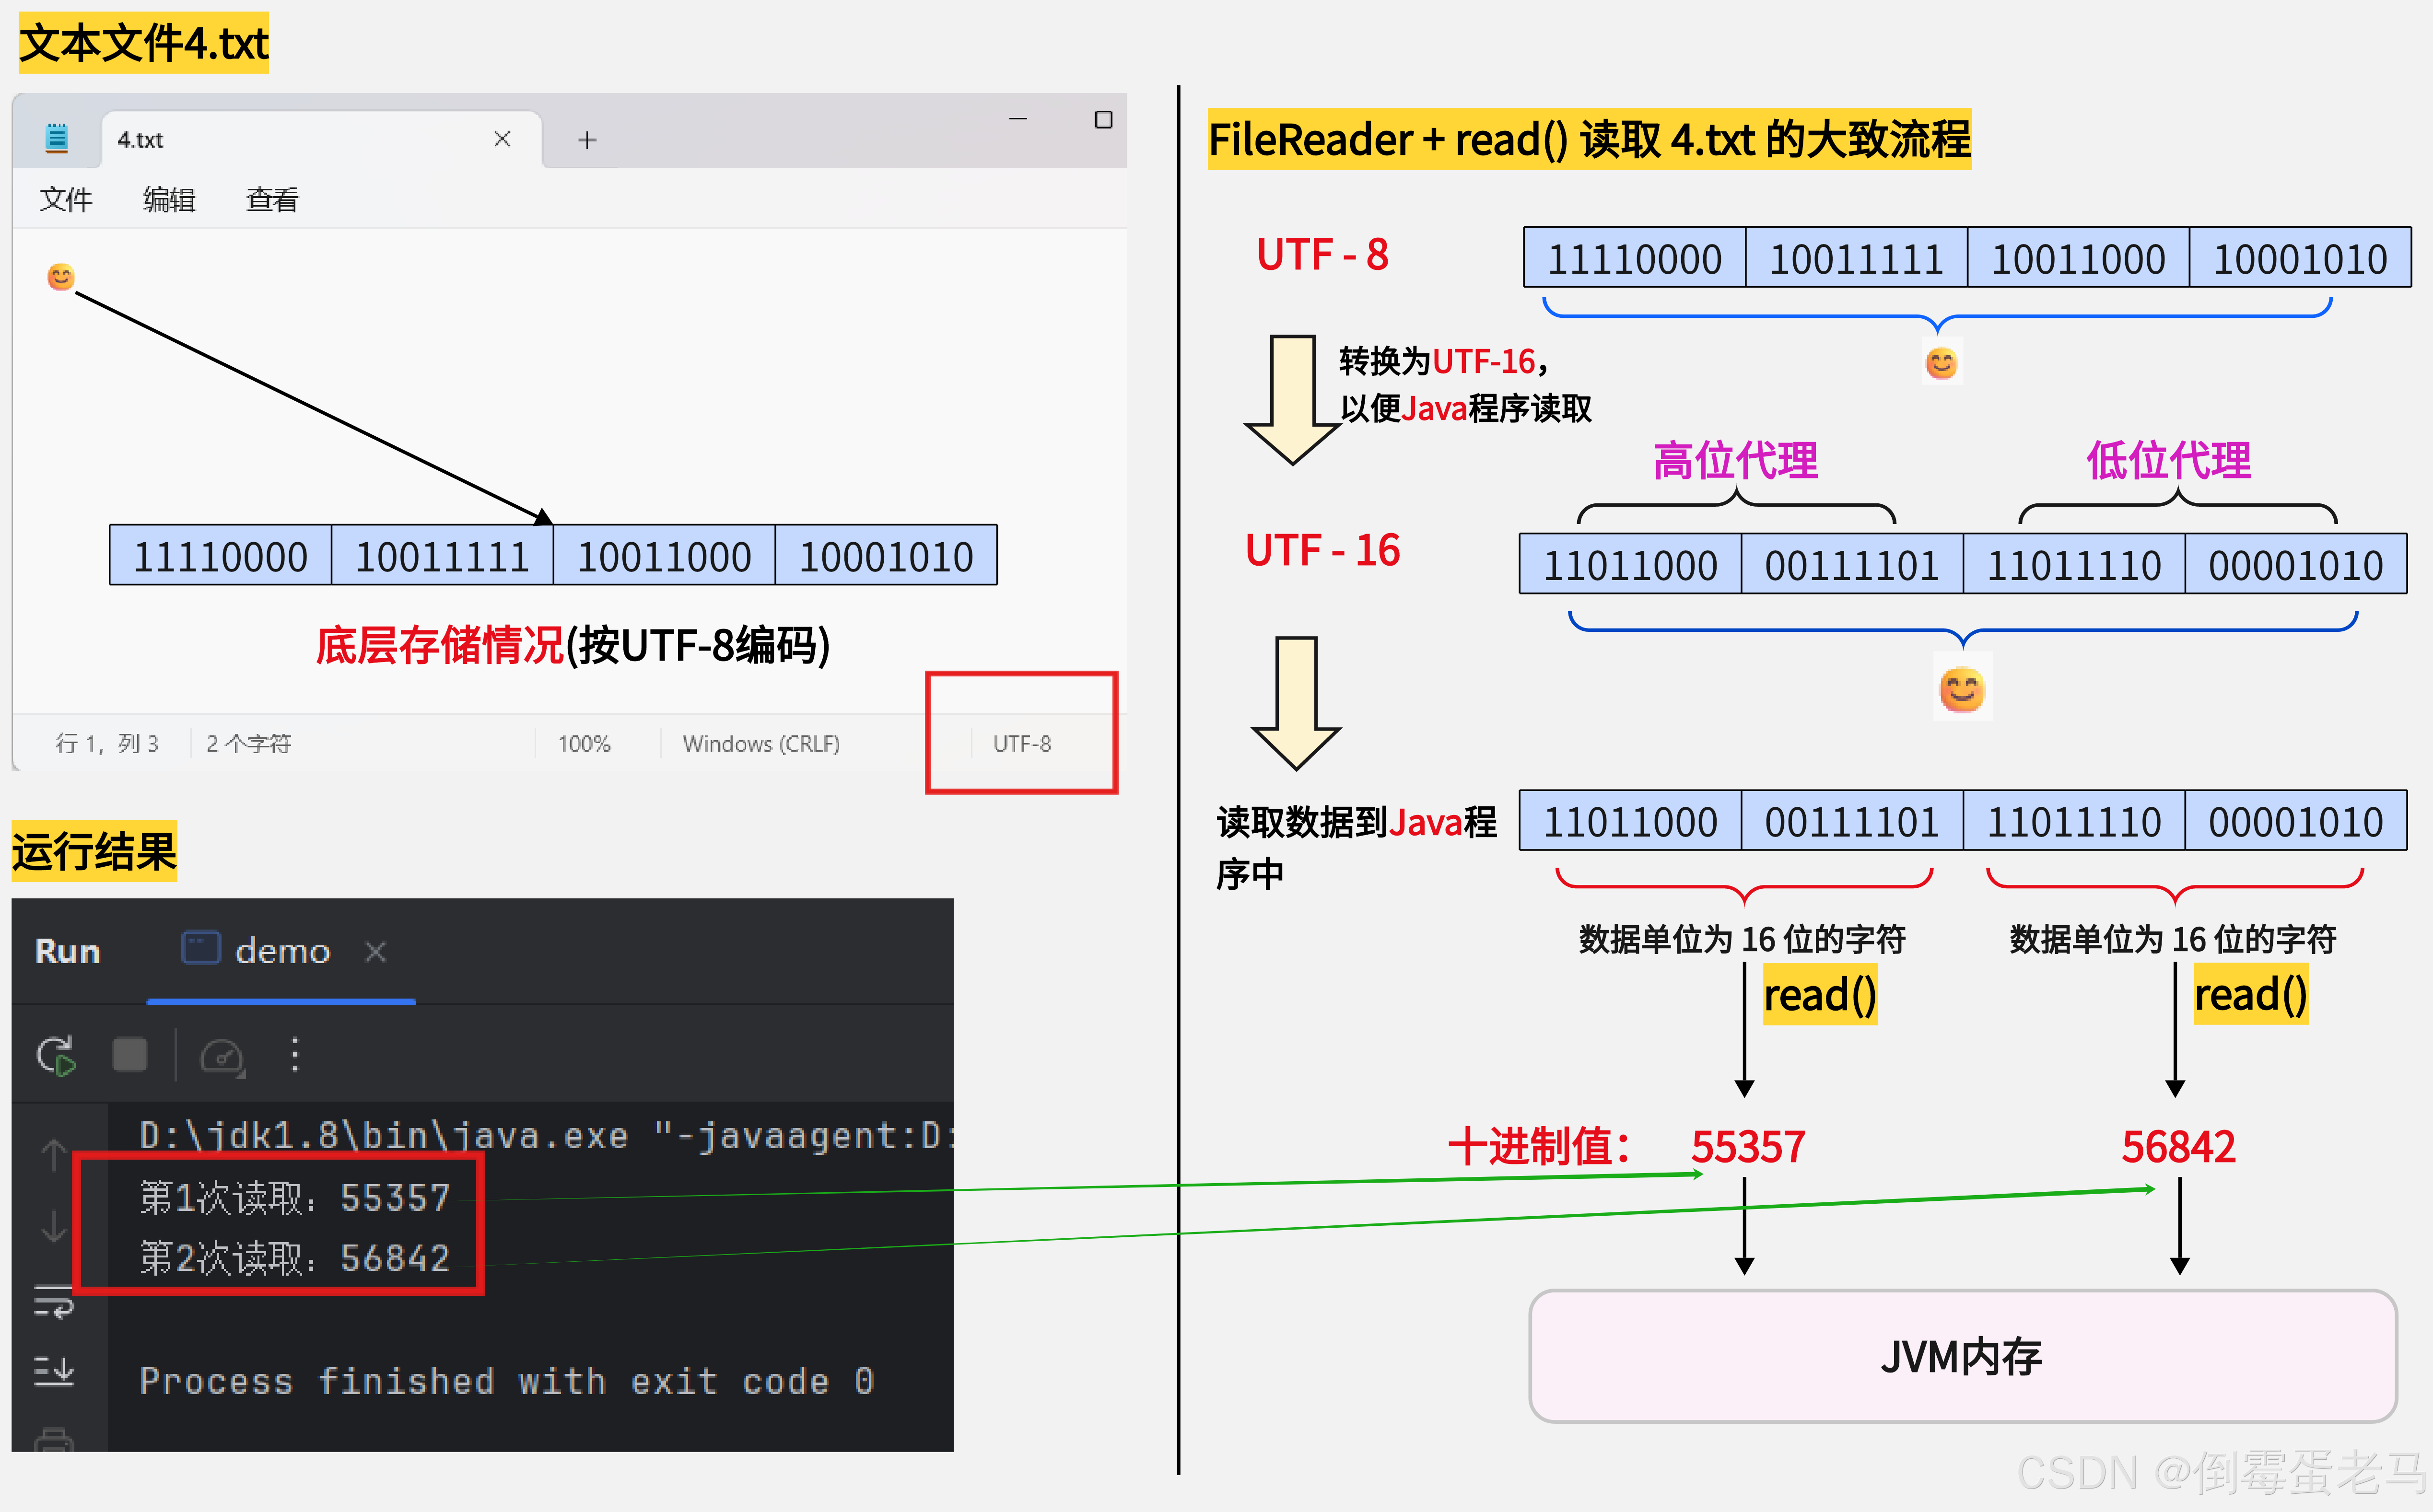Add a new Notepad tab with plus

pyautogui.click(x=587, y=140)
